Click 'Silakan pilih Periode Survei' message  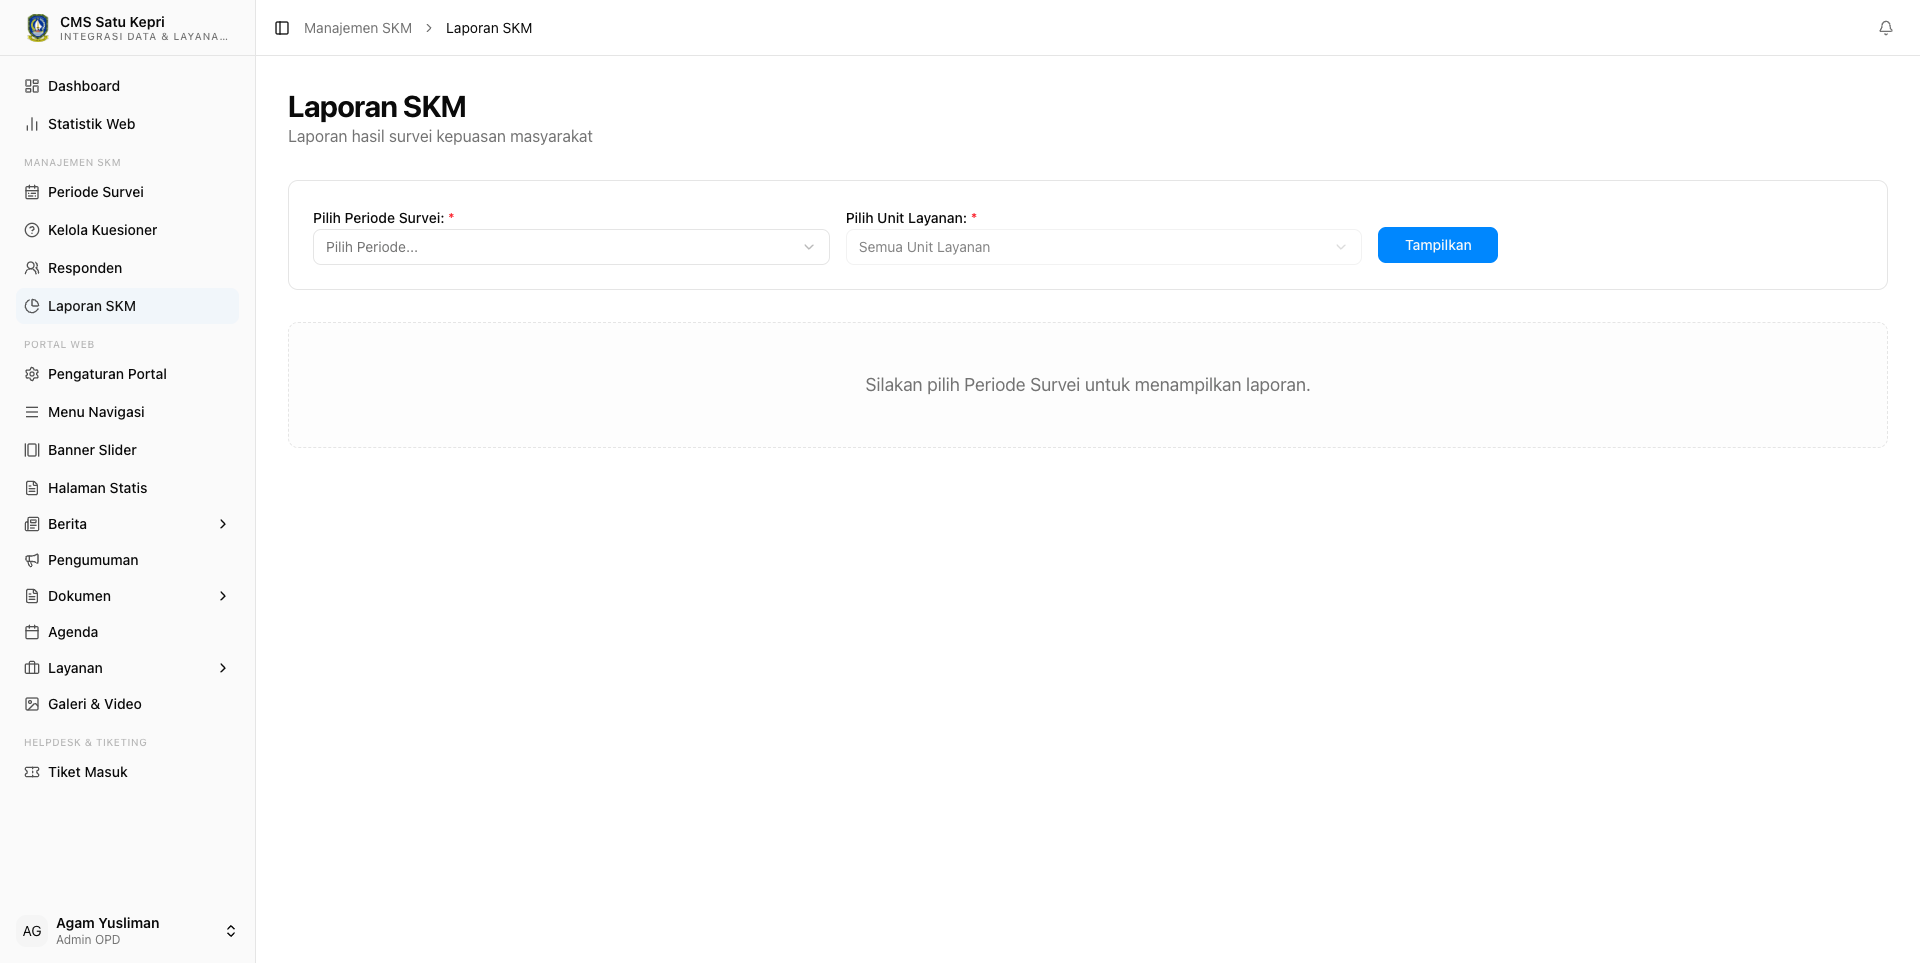1088,385
